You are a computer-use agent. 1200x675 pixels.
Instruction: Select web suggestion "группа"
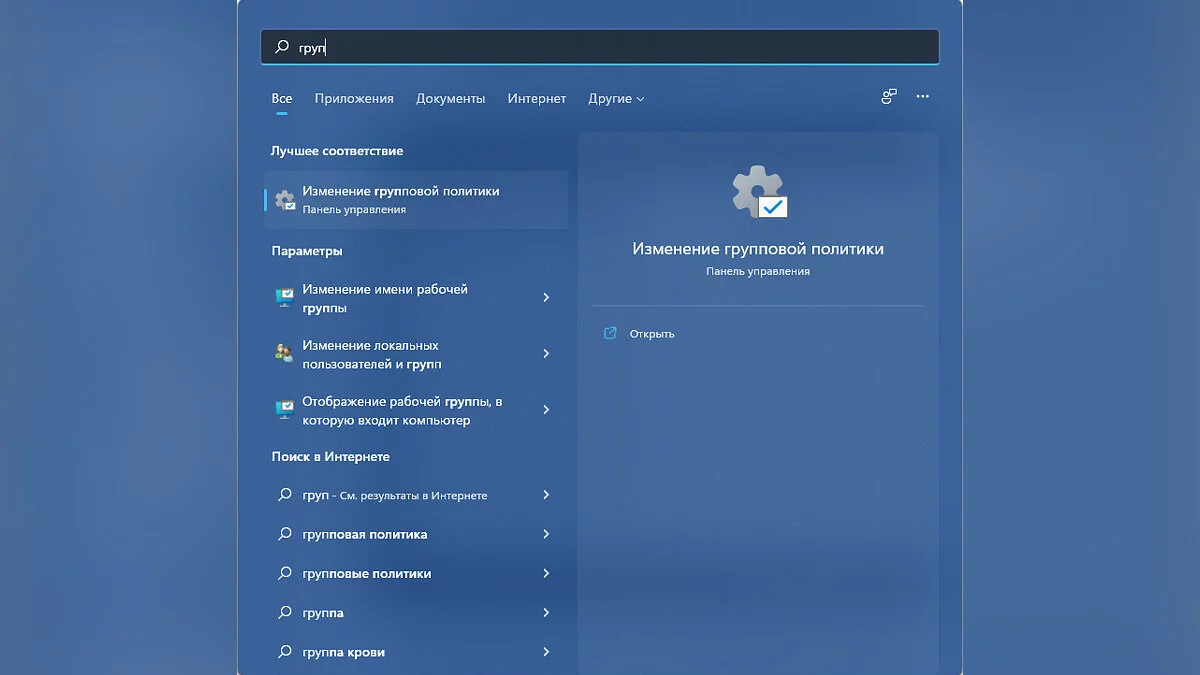click(416, 612)
